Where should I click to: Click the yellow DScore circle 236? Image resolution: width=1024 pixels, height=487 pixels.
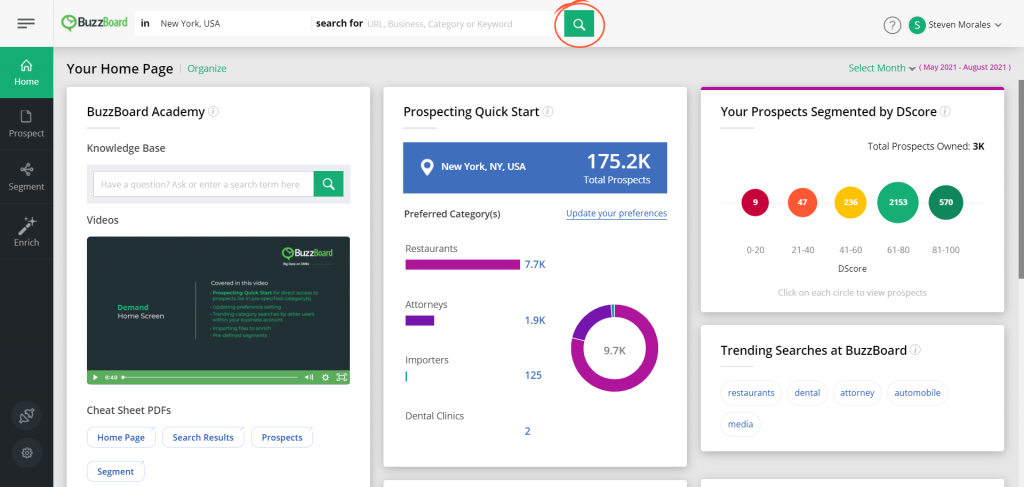click(850, 202)
